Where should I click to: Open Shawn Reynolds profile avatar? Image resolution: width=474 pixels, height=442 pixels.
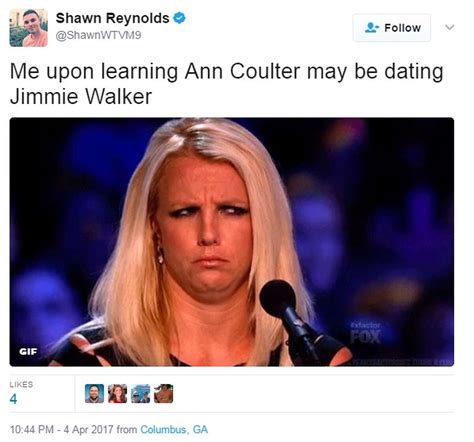pyautogui.click(x=28, y=28)
